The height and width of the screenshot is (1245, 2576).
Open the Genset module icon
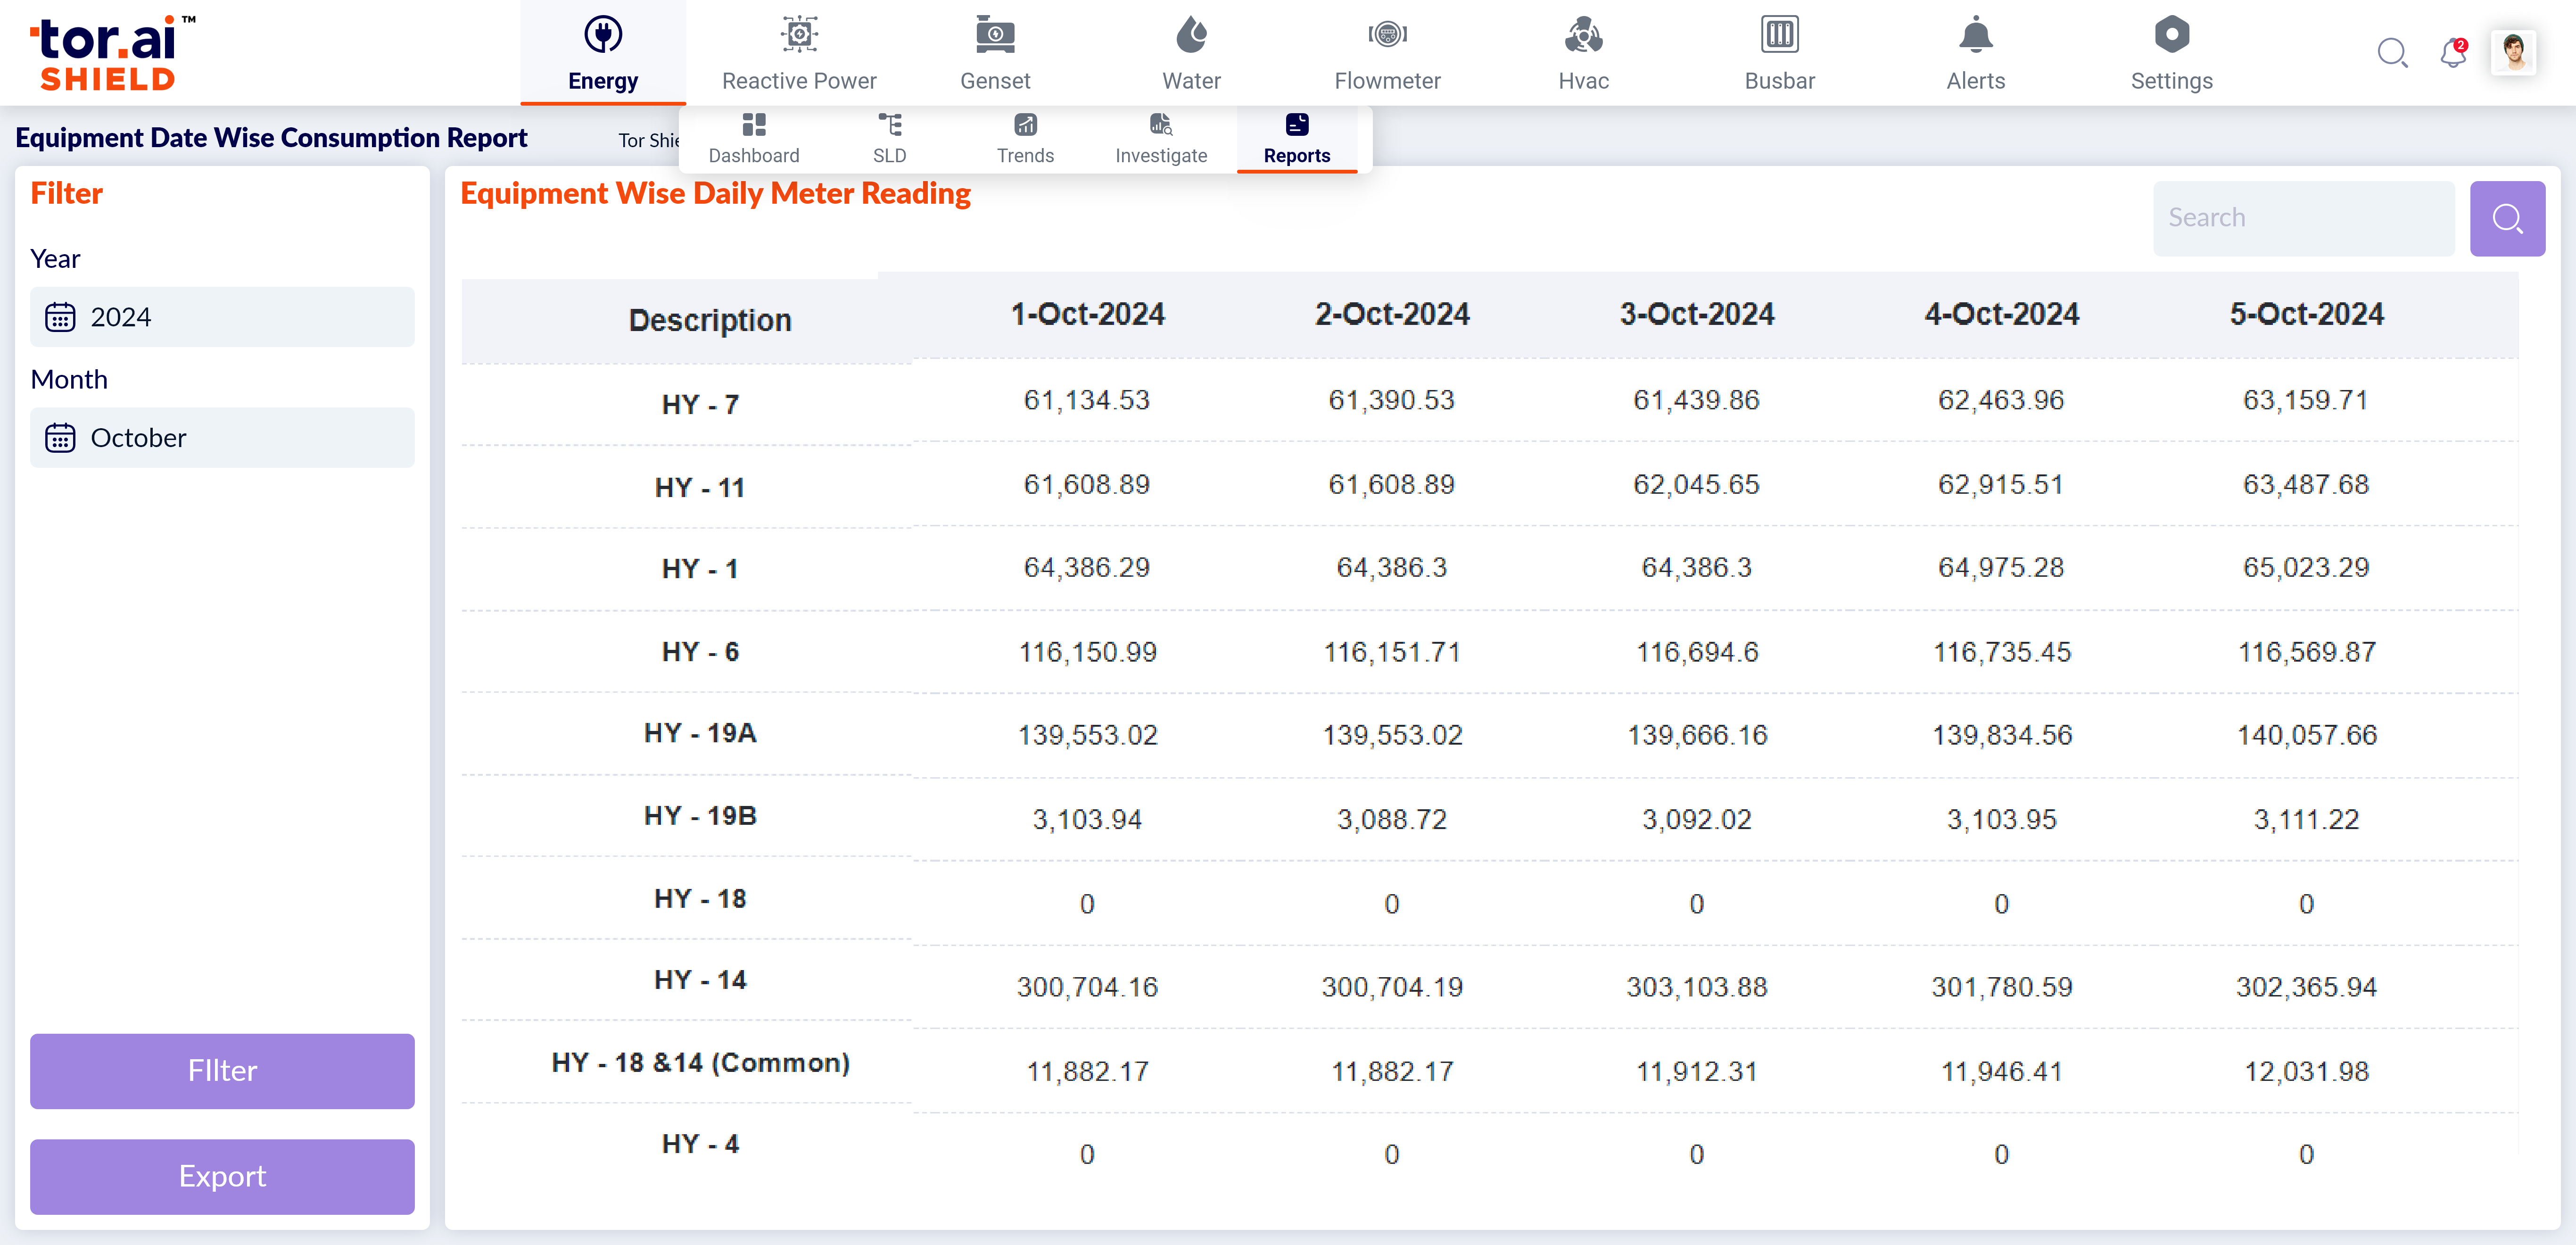pyautogui.click(x=995, y=35)
